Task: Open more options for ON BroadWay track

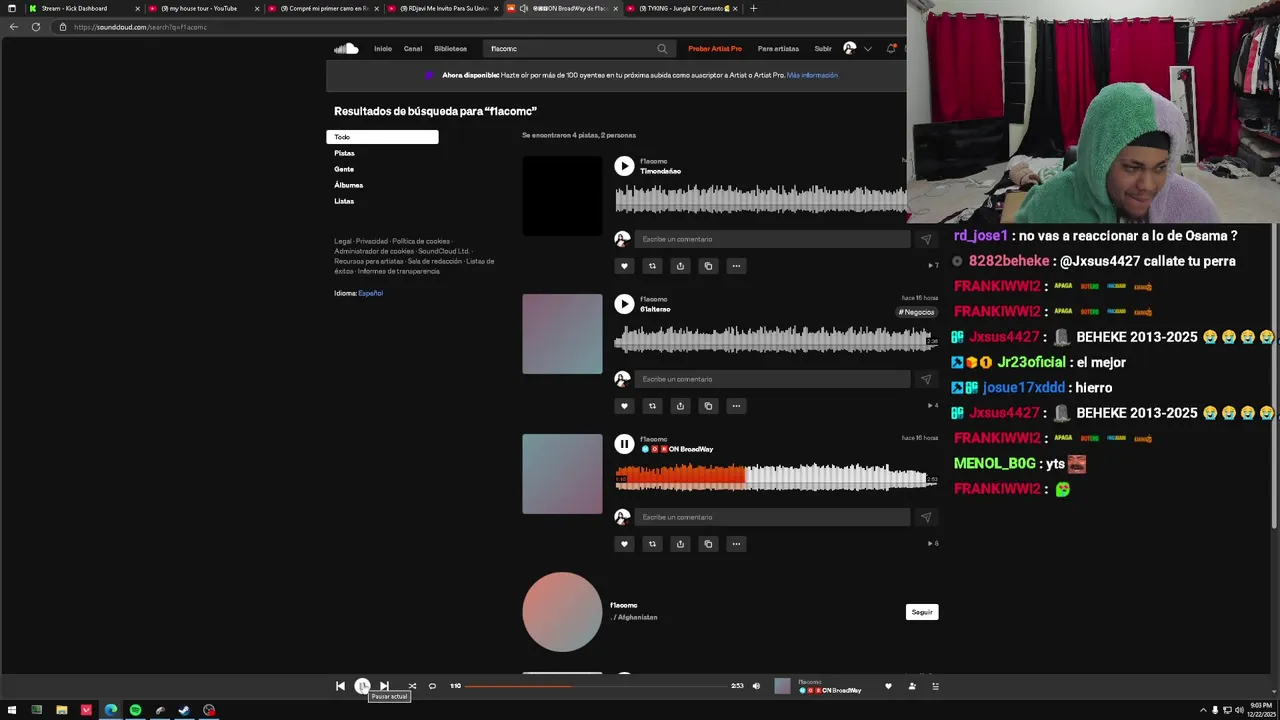Action: pyautogui.click(x=736, y=544)
